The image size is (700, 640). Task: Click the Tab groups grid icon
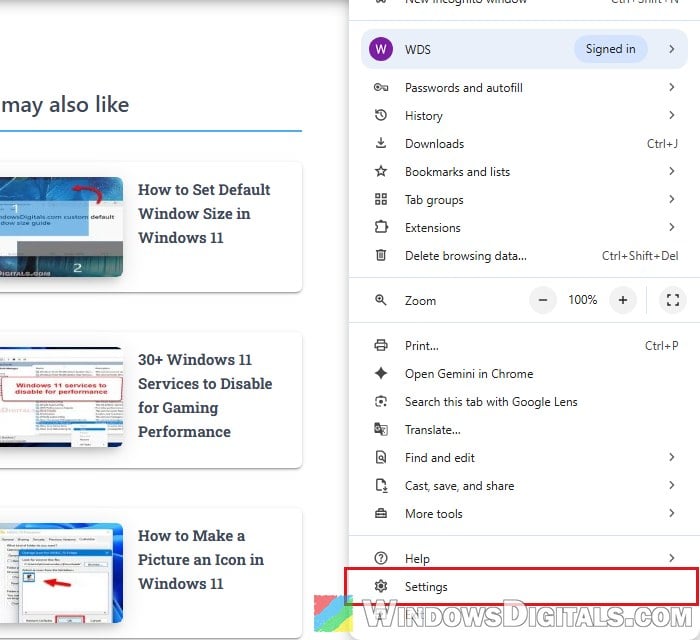pos(381,199)
